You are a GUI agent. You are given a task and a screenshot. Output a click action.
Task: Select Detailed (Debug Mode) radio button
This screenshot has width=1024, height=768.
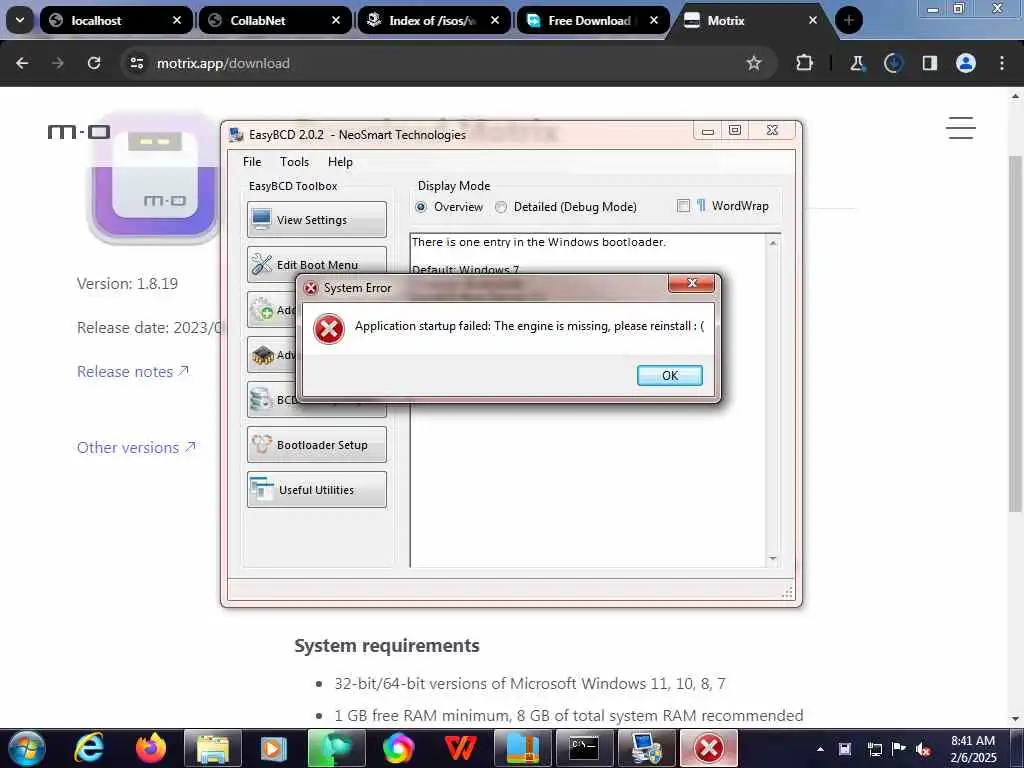(x=501, y=207)
